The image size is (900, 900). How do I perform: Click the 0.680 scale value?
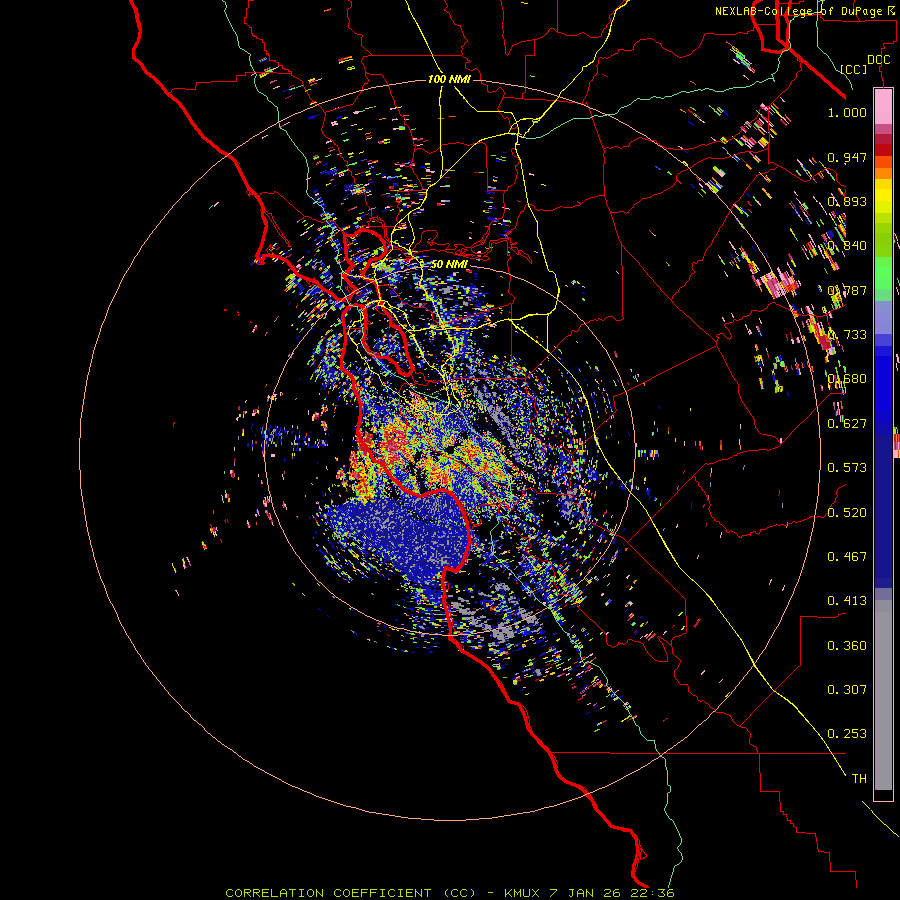pyautogui.click(x=847, y=378)
